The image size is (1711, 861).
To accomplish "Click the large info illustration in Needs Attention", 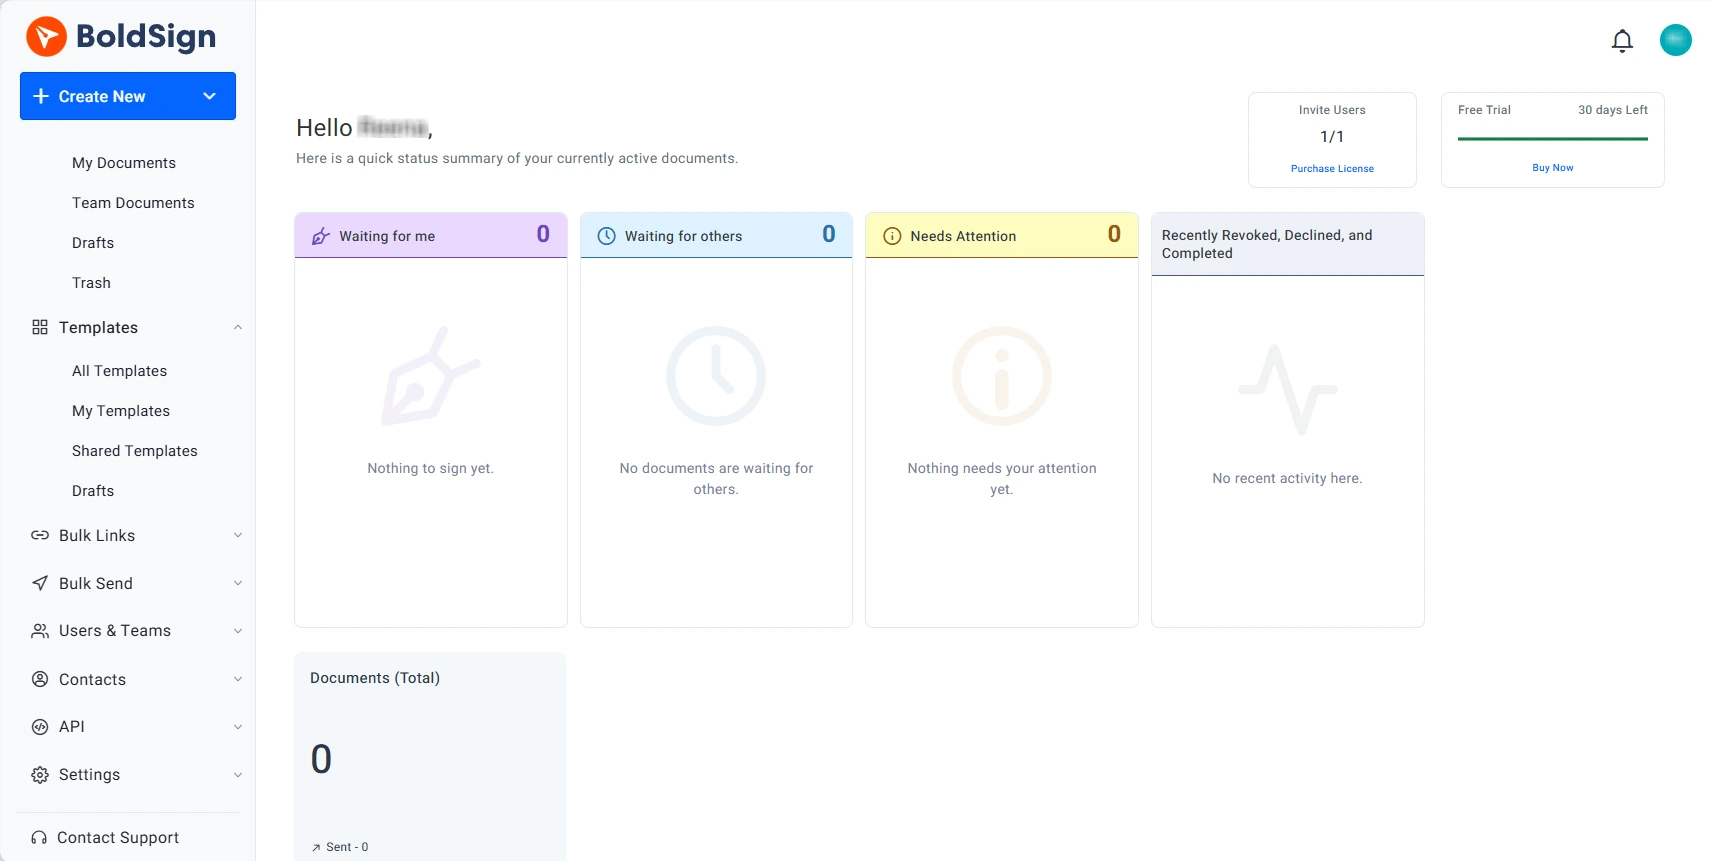I will [1002, 376].
